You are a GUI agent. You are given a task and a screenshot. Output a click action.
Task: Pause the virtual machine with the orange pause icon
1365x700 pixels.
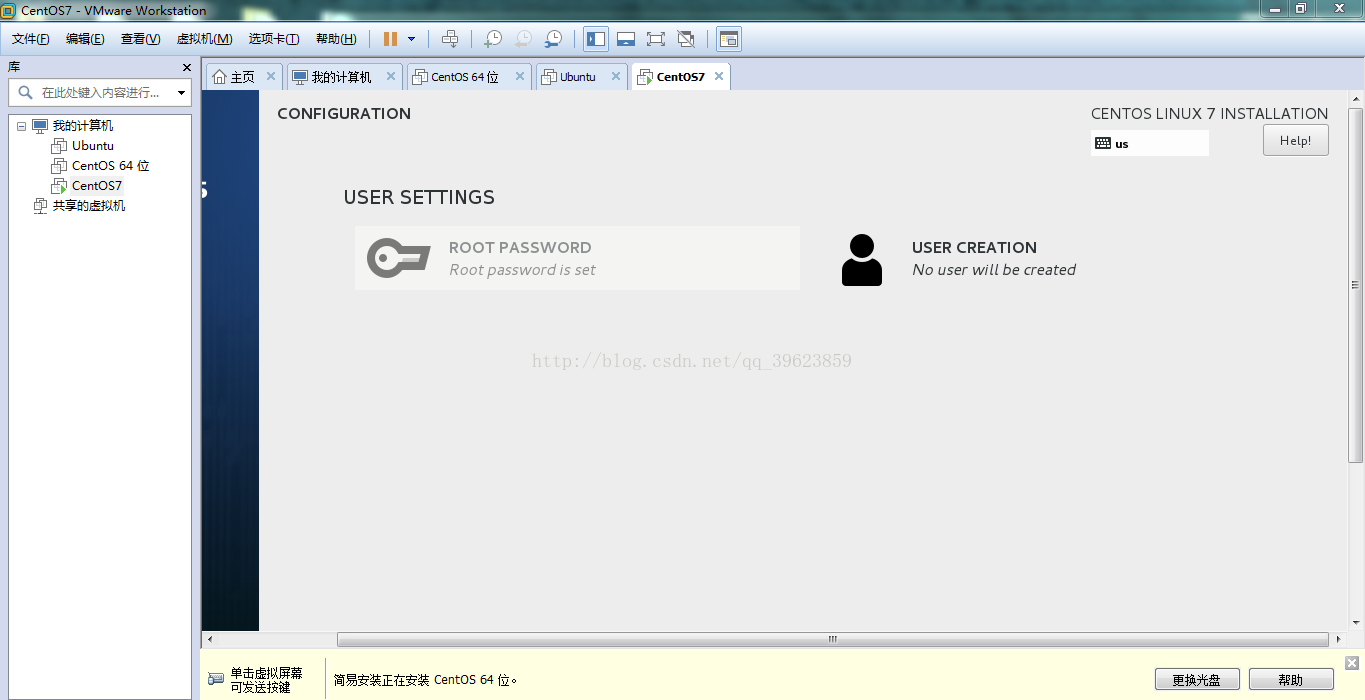click(x=390, y=39)
